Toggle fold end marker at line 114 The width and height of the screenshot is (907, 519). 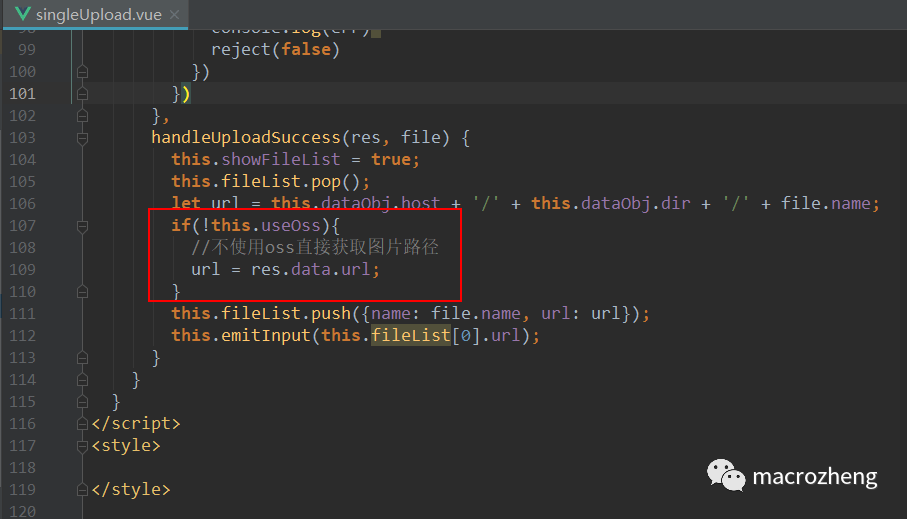82,380
